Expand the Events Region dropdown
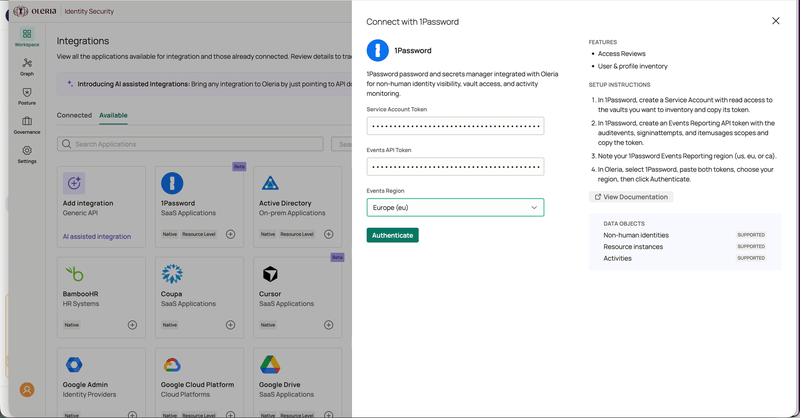The height and width of the screenshot is (418, 800). point(455,207)
